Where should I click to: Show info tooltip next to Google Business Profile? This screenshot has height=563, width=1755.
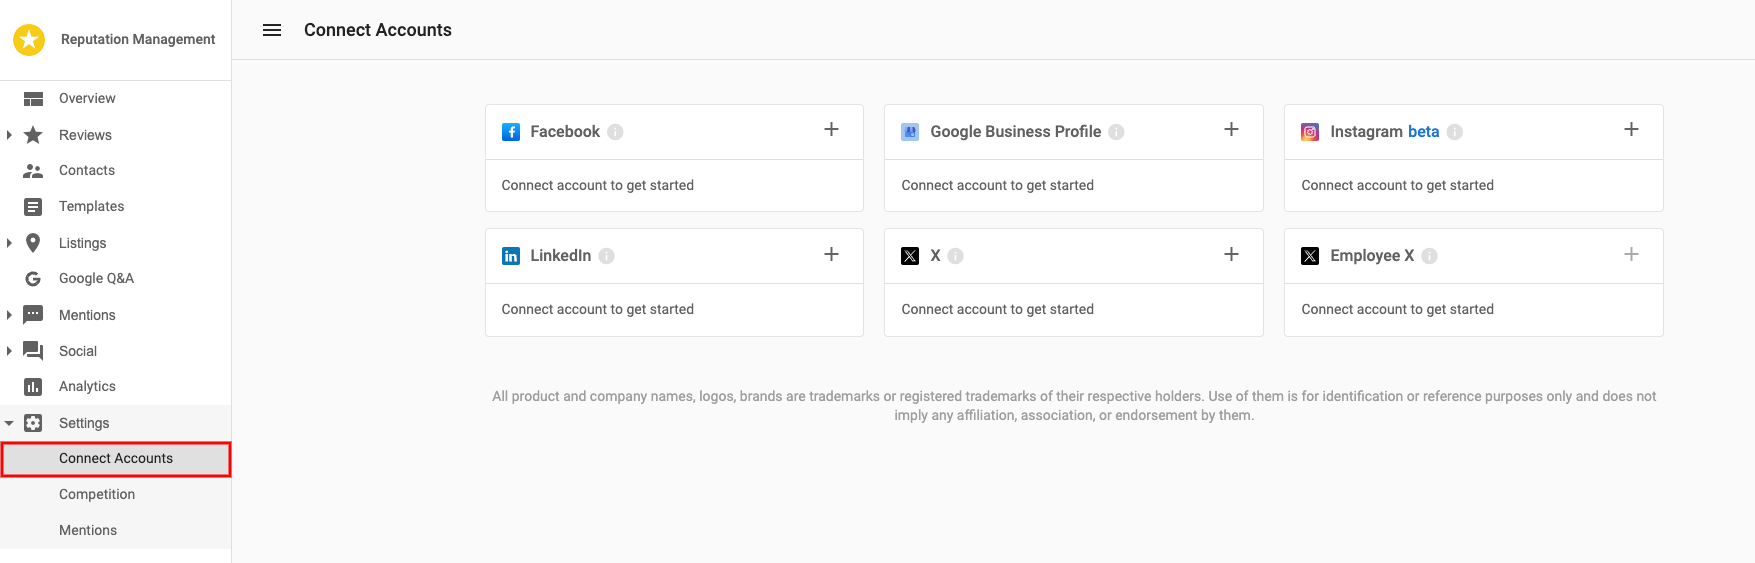pos(1117,132)
